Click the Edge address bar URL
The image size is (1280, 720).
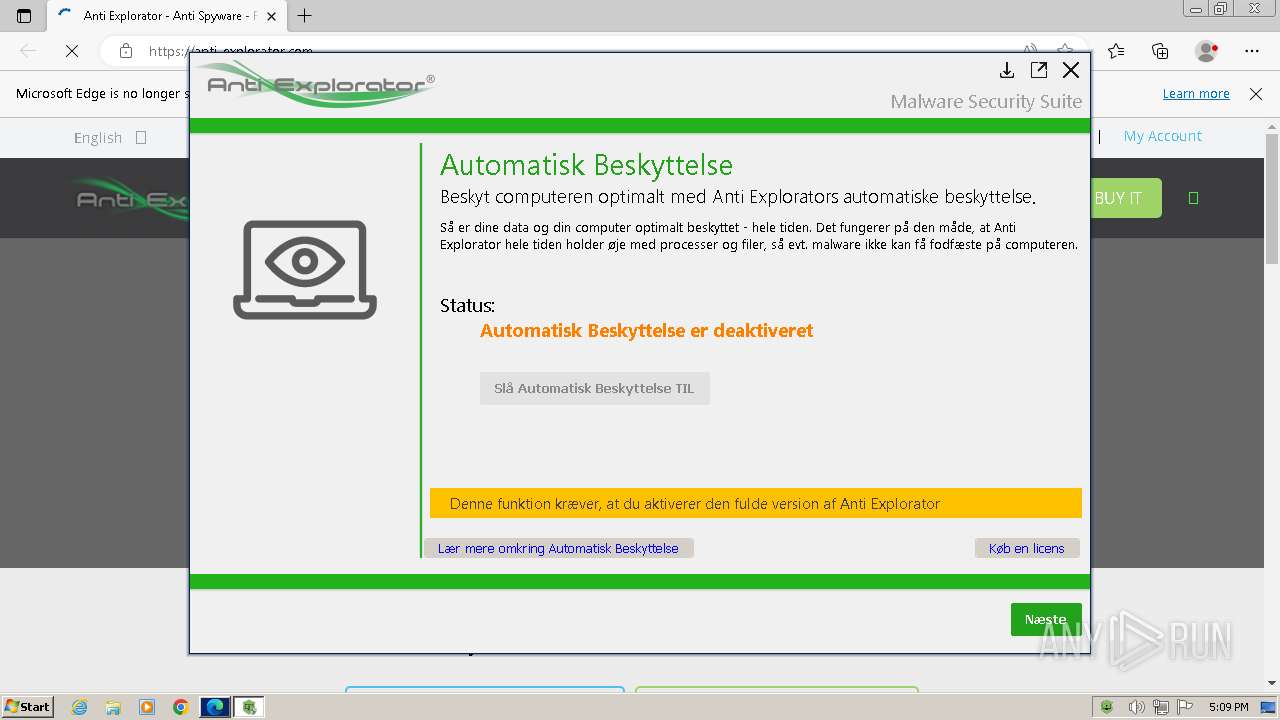[x=231, y=51]
